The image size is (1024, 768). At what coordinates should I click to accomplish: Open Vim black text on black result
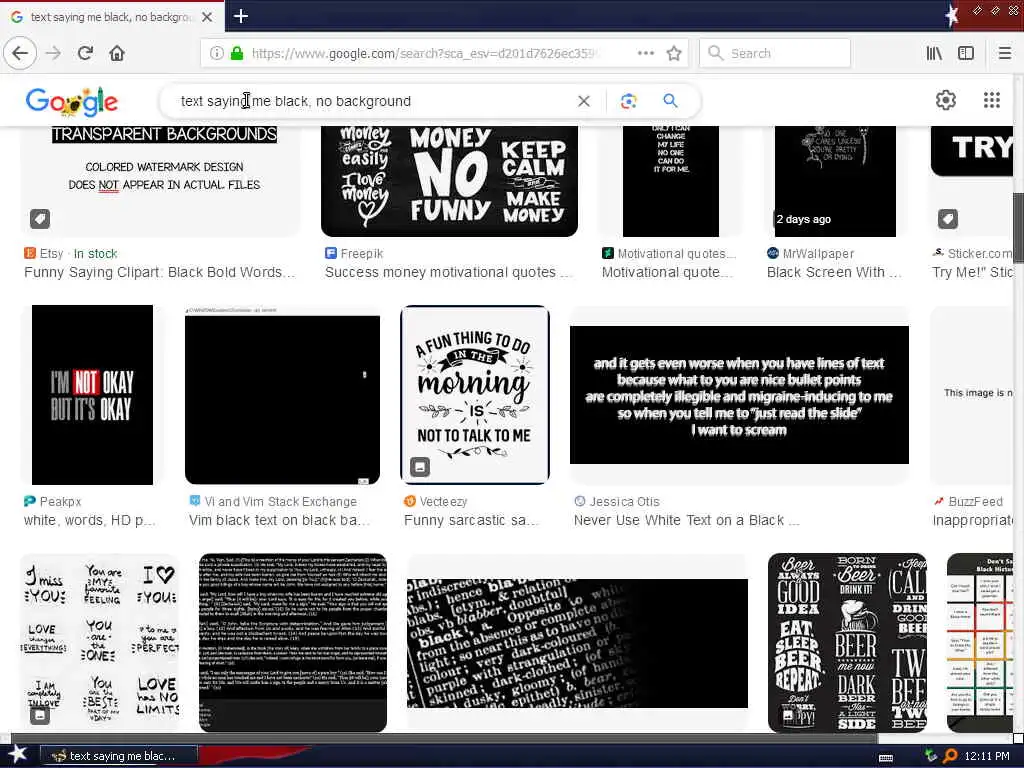point(280,520)
